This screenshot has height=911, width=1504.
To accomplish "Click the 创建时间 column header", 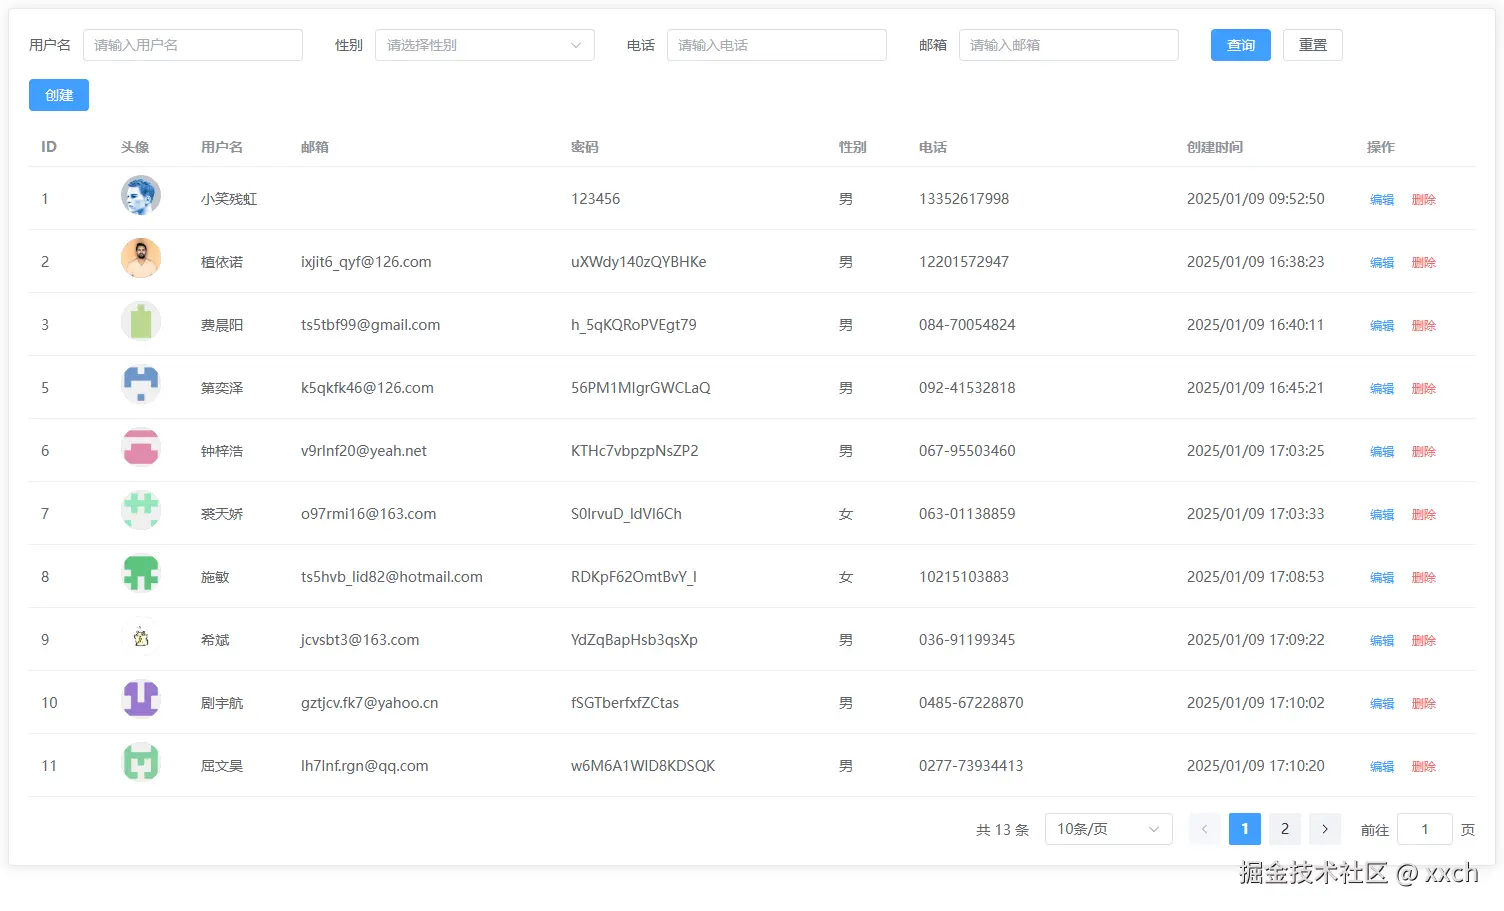I will click(1215, 147).
